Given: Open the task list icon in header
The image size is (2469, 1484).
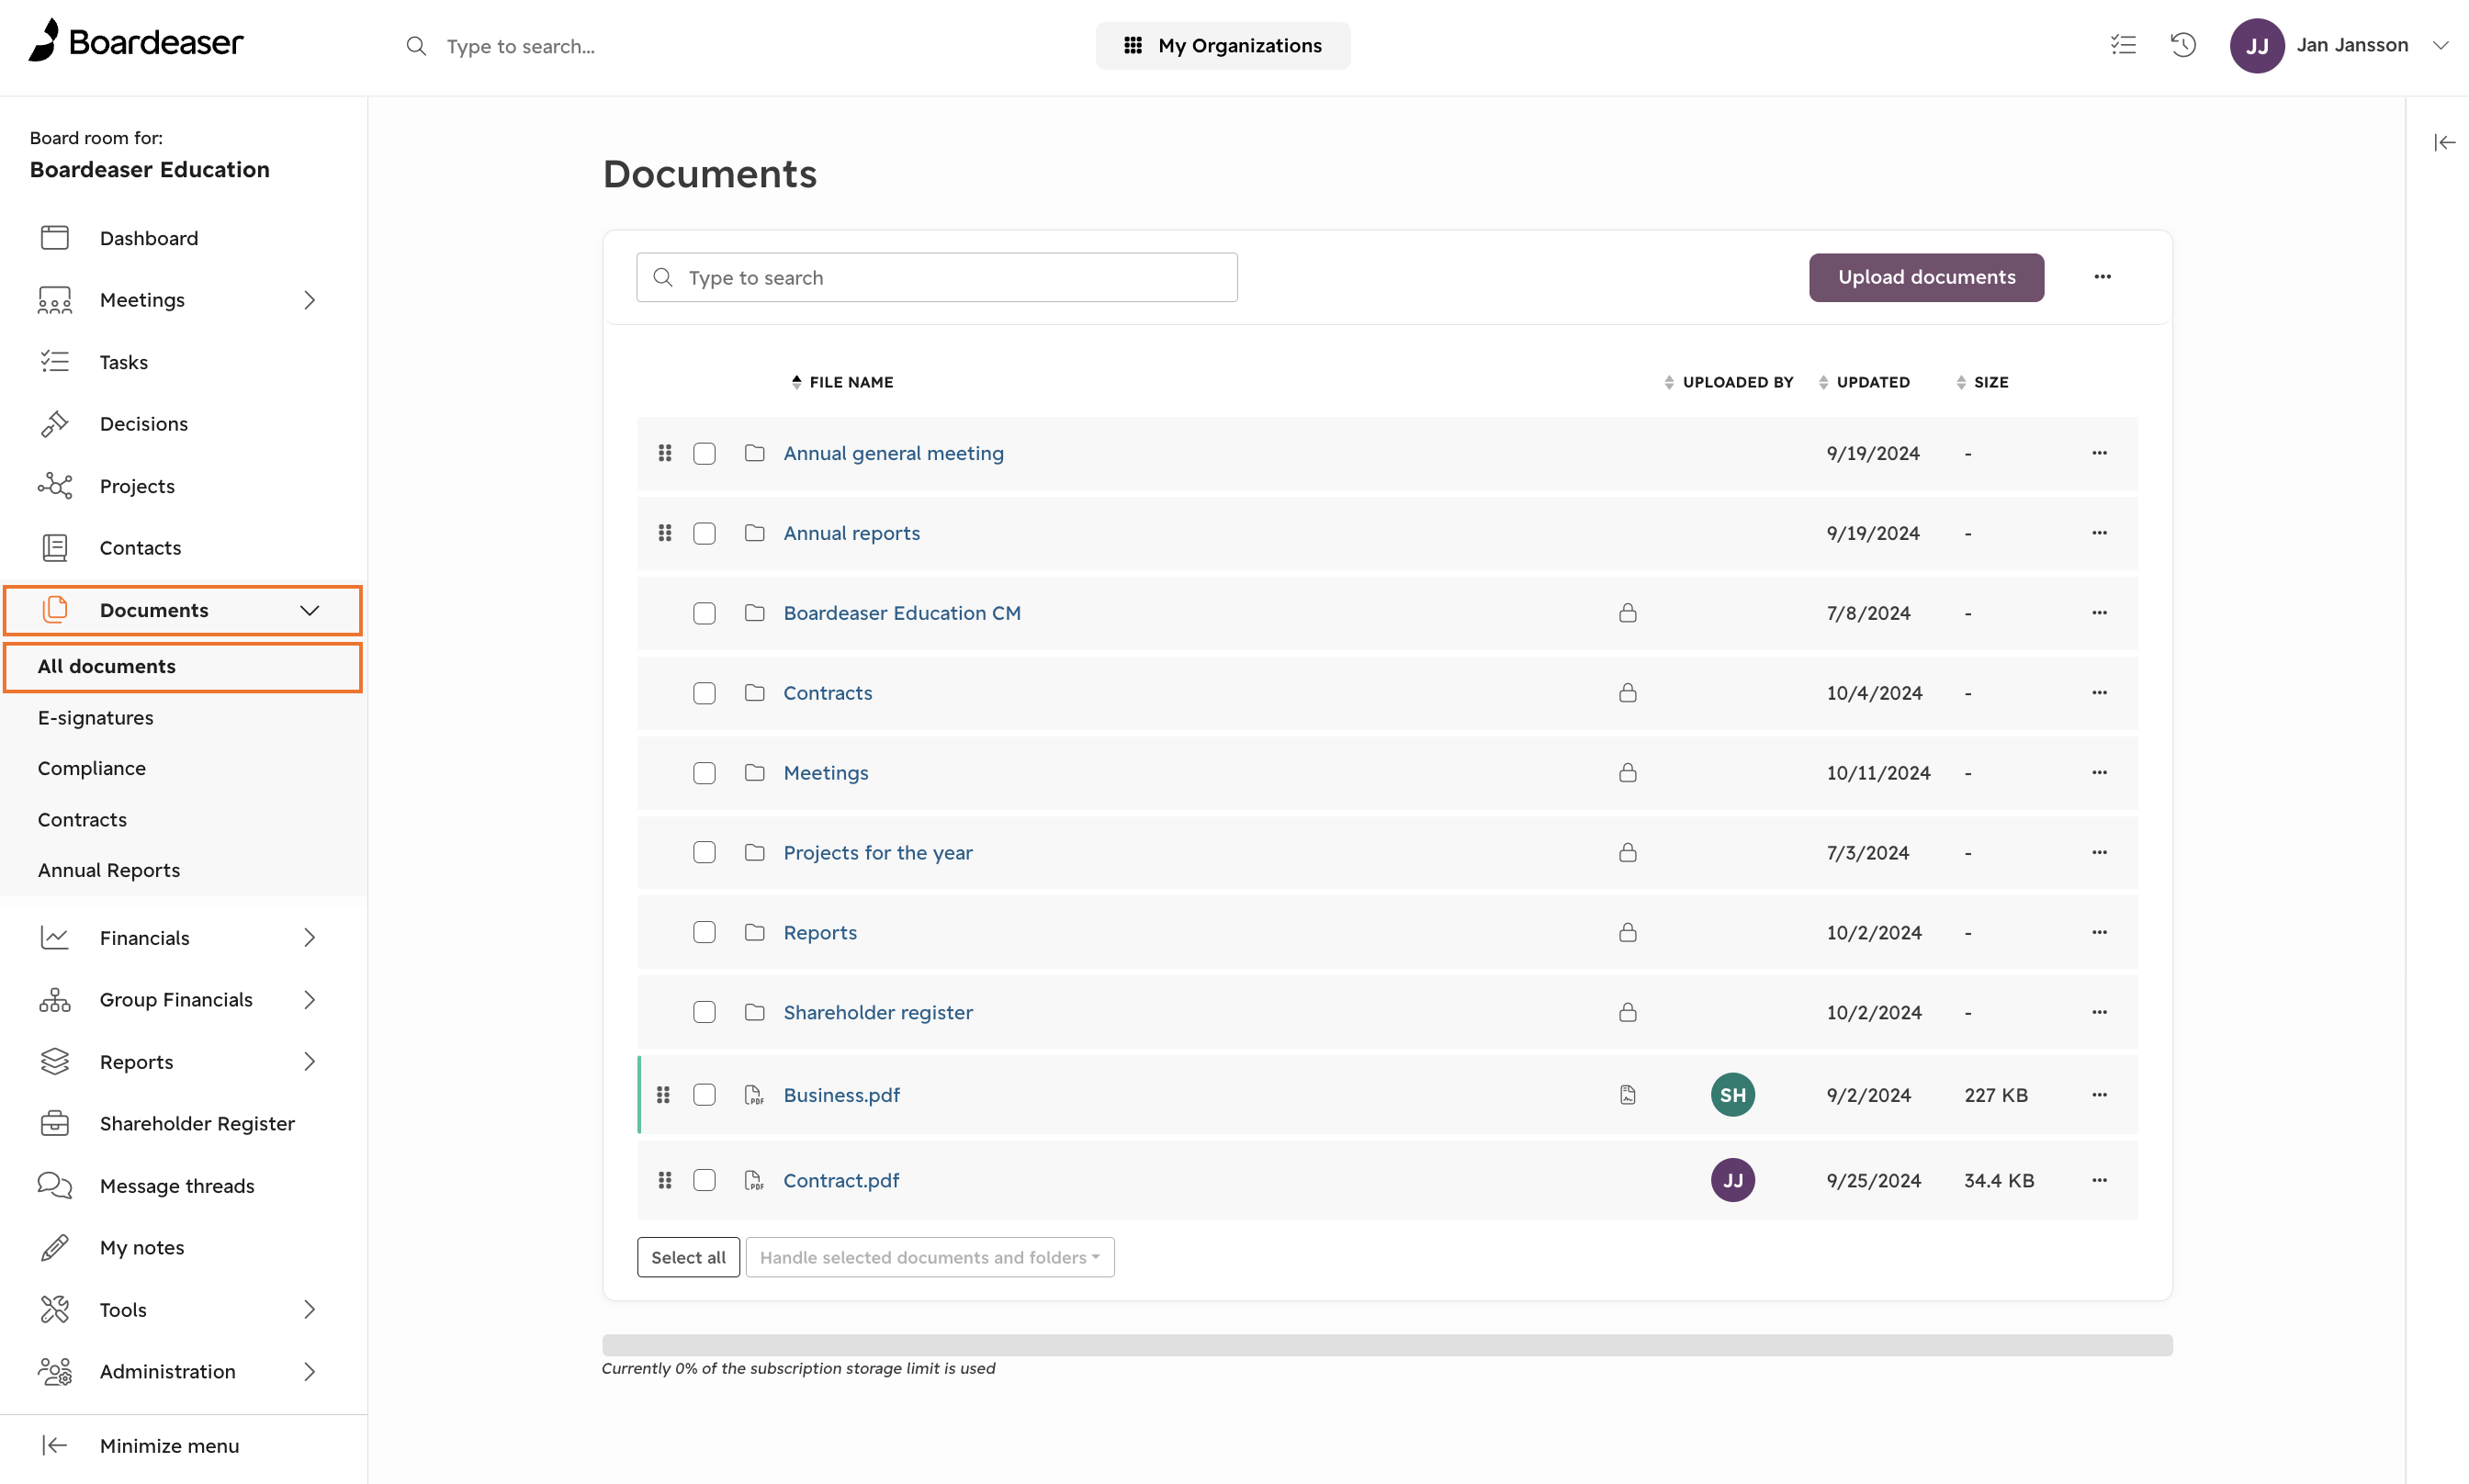Looking at the screenshot, I should click(x=2123, y=45).
